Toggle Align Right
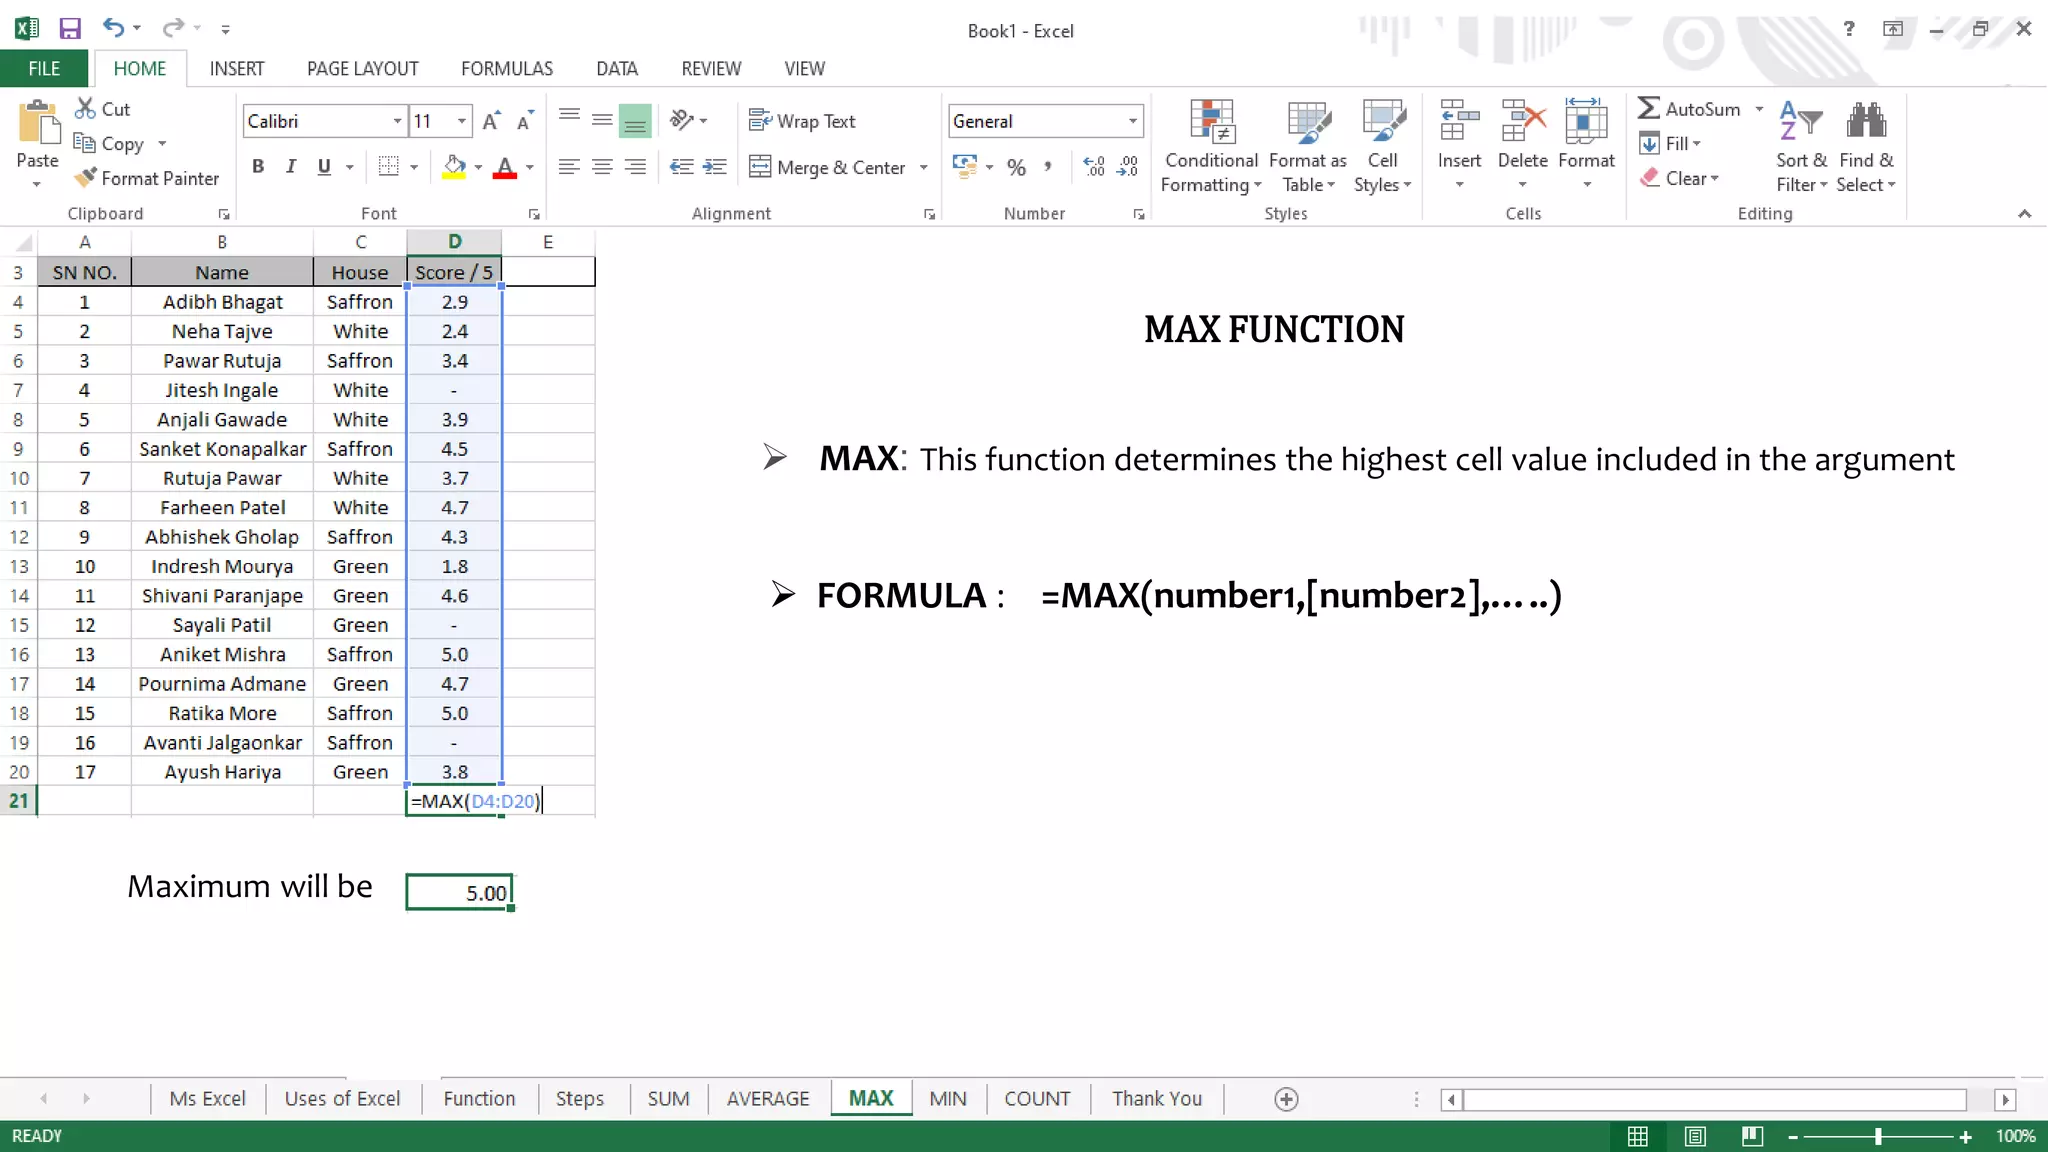 635,167
